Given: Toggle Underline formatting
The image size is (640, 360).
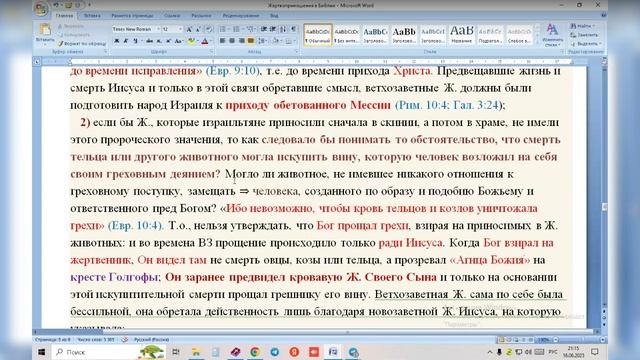Looking at the screenshot, I should click(x=135, y=41).
